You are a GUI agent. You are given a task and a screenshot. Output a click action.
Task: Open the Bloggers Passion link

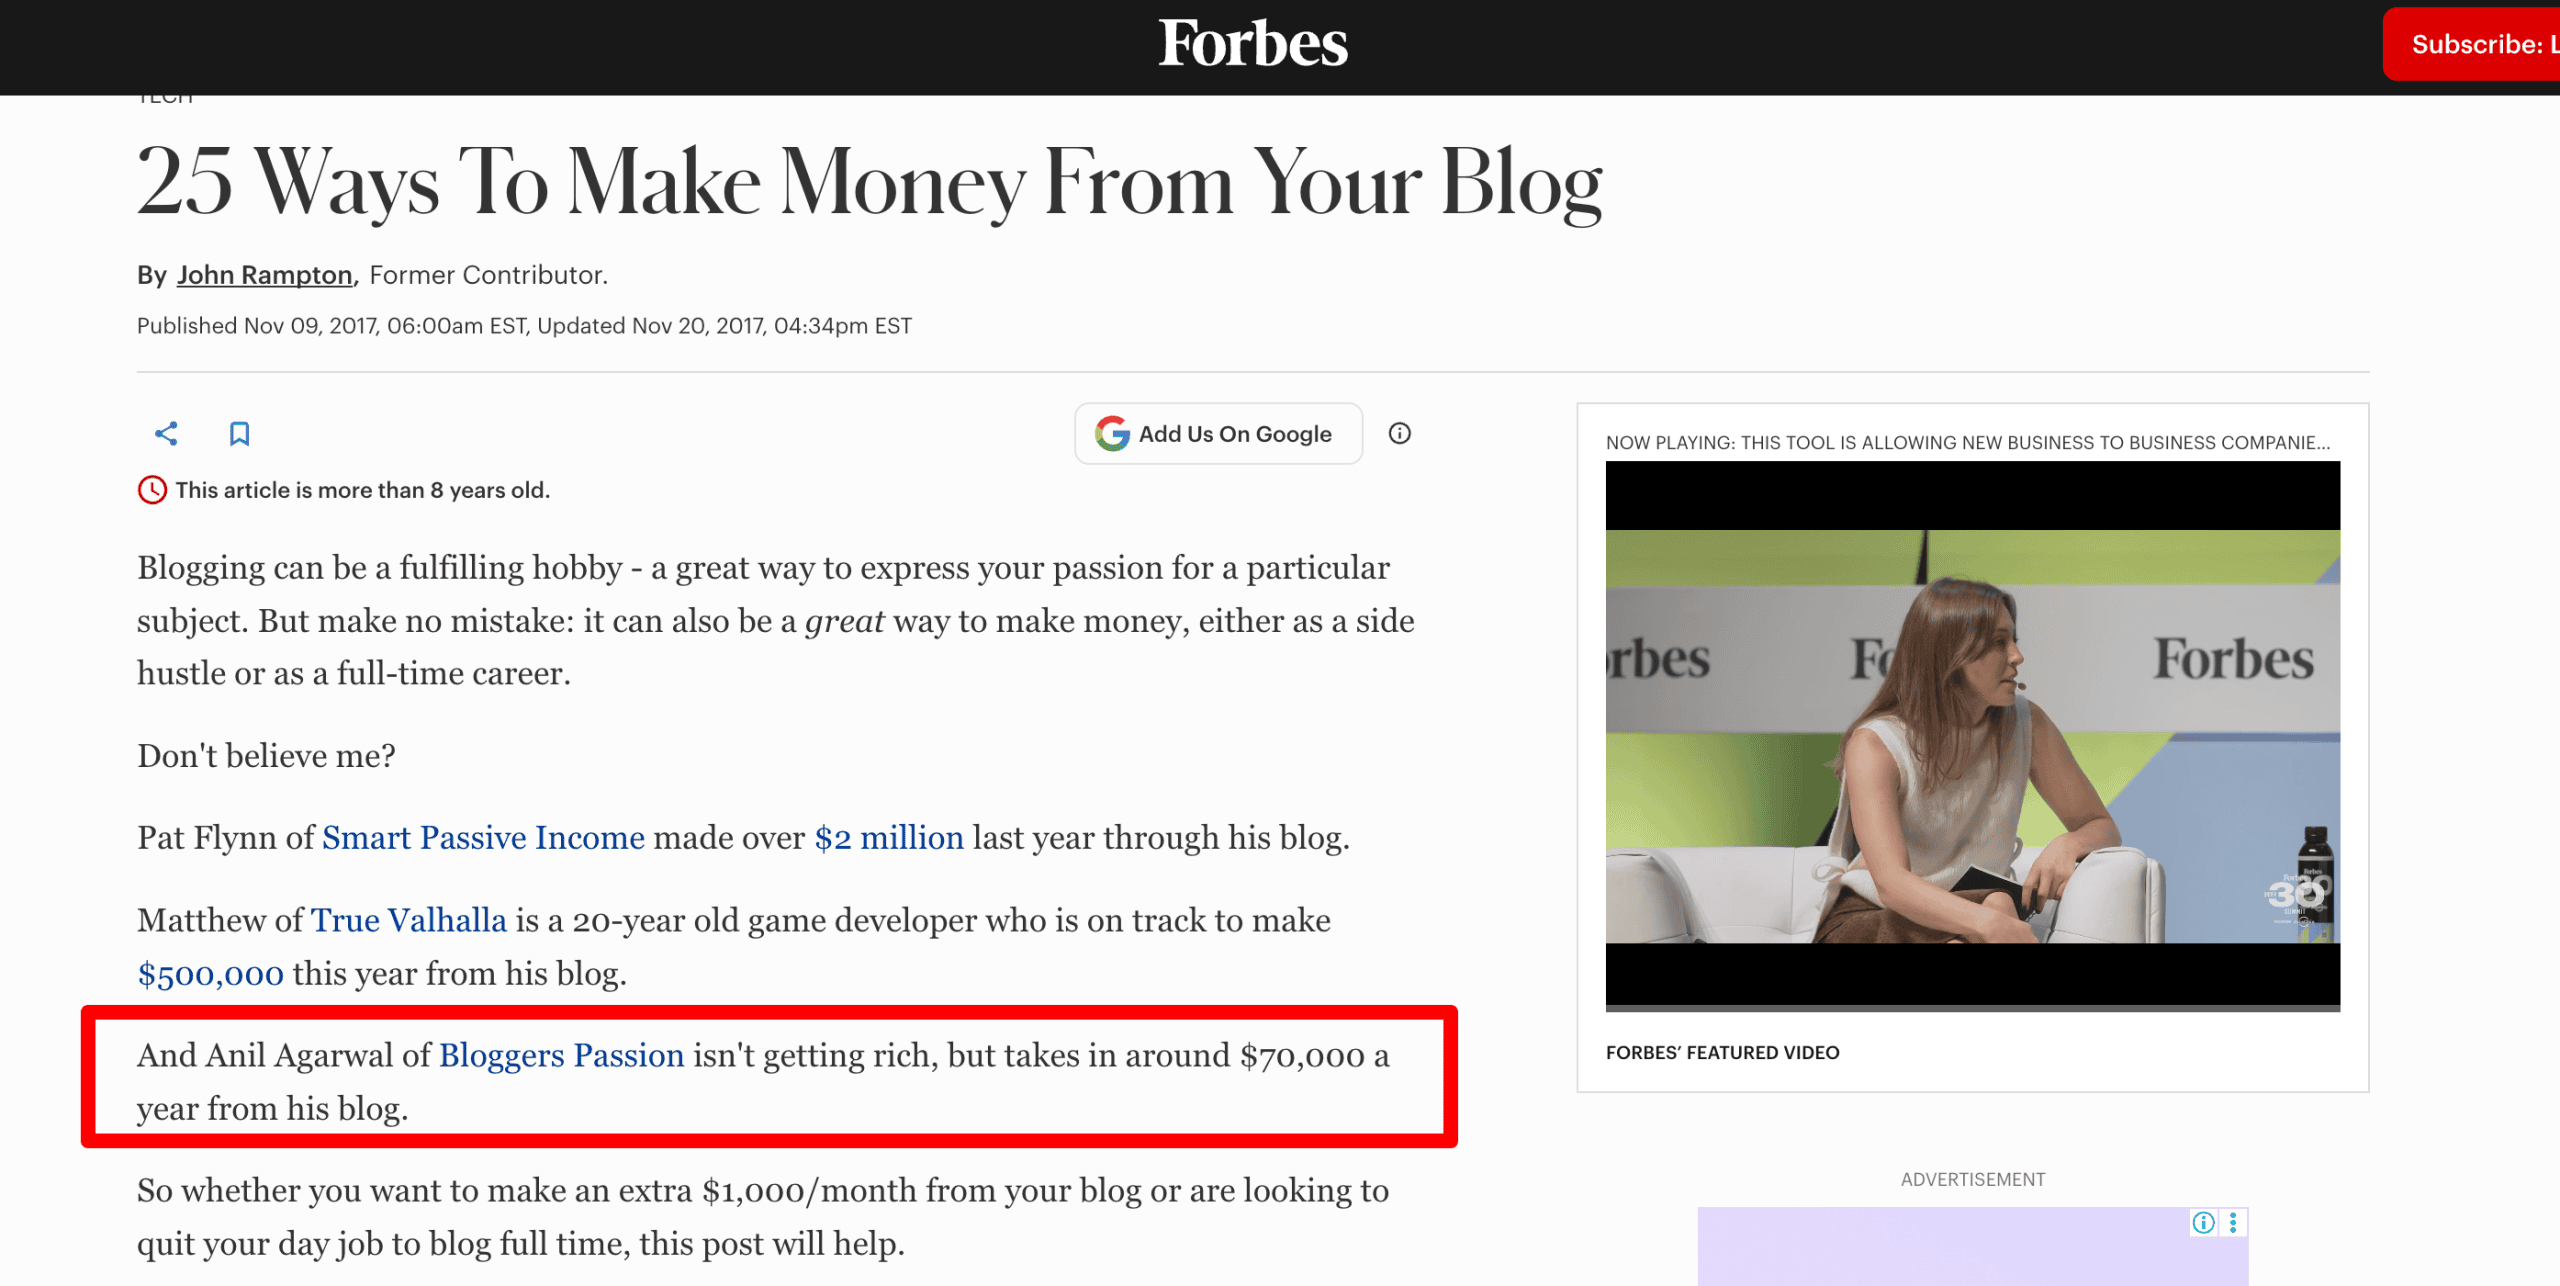pyautogui.click(x=560, y=1055)
